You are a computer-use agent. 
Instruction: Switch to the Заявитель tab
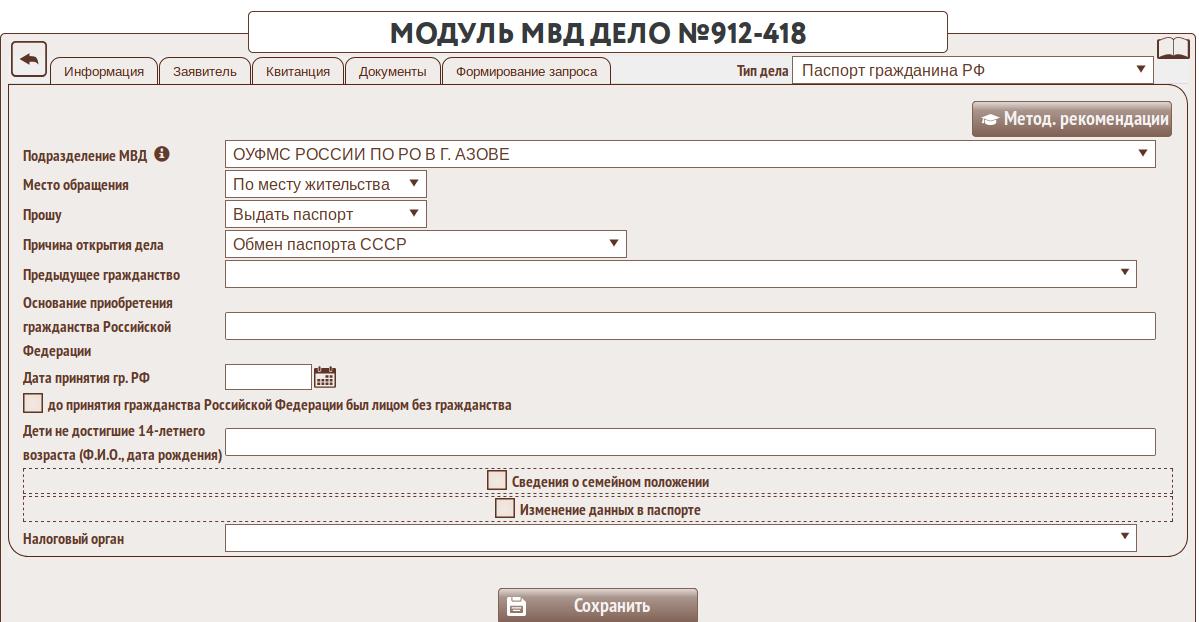coord(204,71)
